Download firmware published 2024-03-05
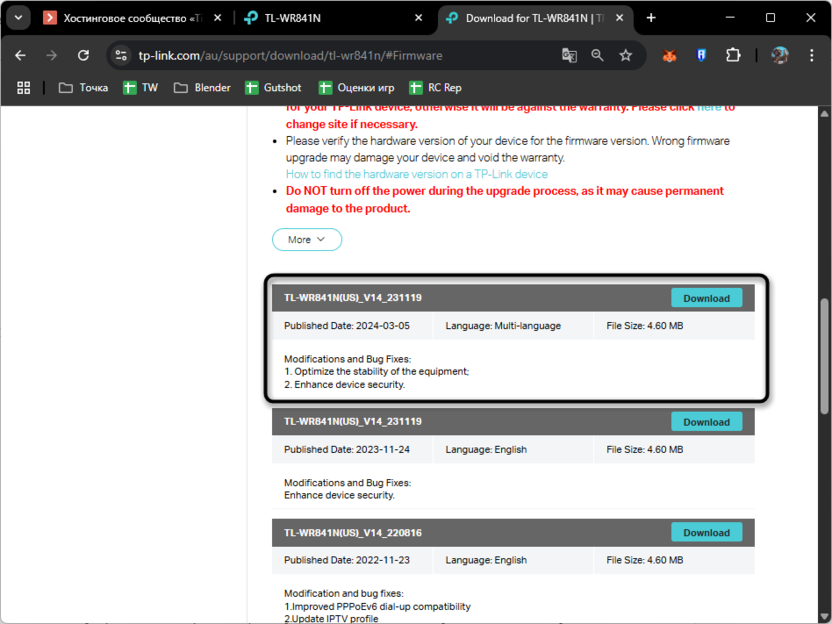832x624 pixels. click(706, 298)
